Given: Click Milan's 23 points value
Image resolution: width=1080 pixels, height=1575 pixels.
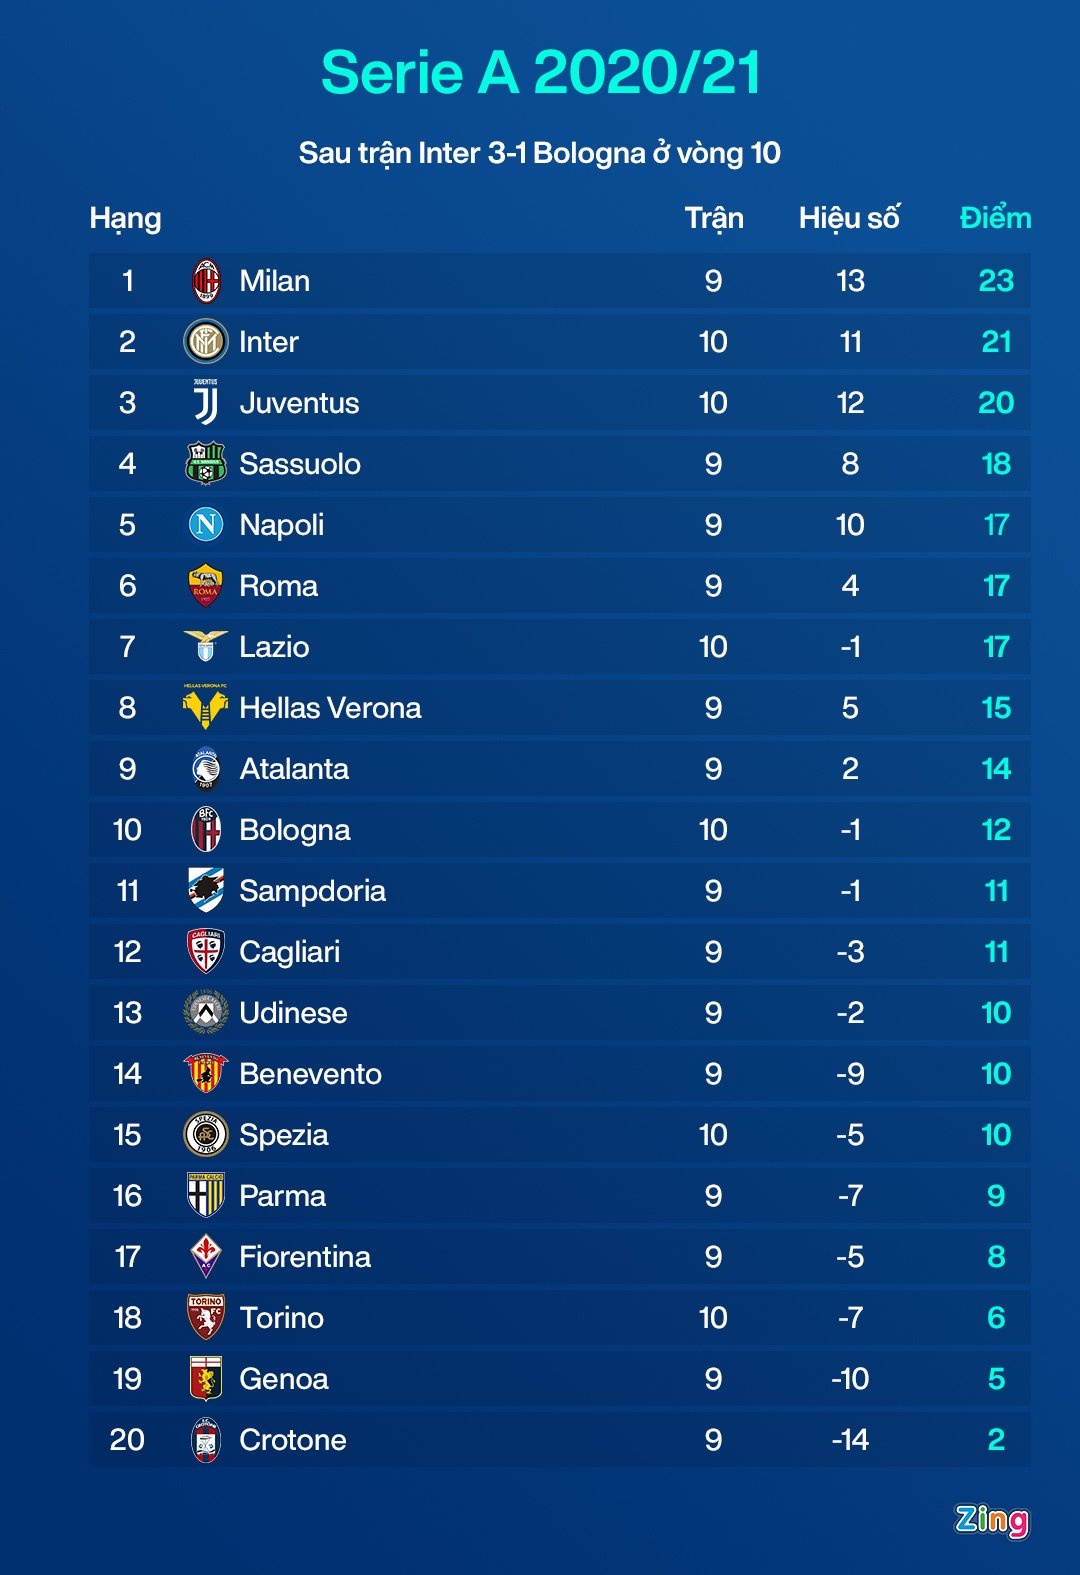Looking at the screenshot, I should [x=996, y=281].
